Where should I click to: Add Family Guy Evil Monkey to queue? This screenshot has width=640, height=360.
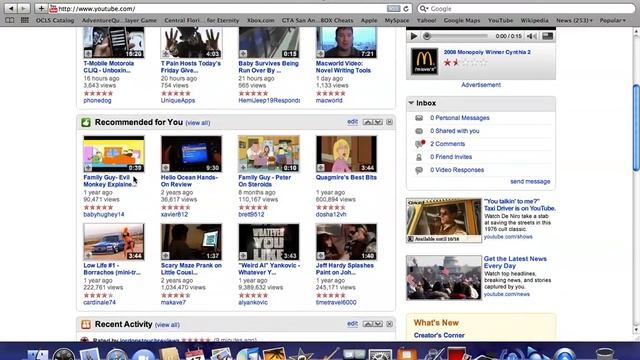coord(88,168)
